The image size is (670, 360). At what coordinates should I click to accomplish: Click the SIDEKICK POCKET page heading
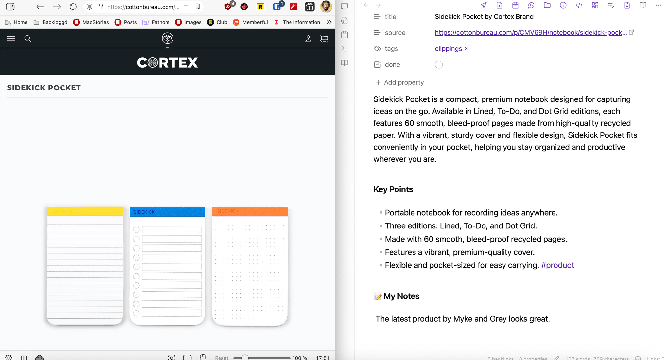44,88
